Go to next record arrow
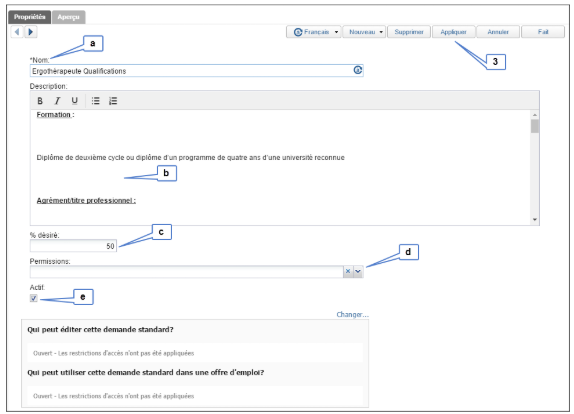Screen dimensions: 574x414 pyautogui.click(x=31, y=32)
